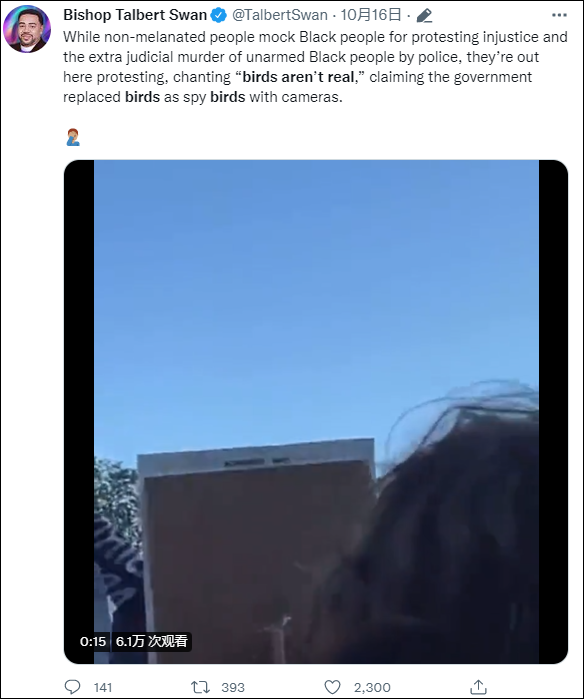Like the tweet with heart icon

click(x=332, y=687)
